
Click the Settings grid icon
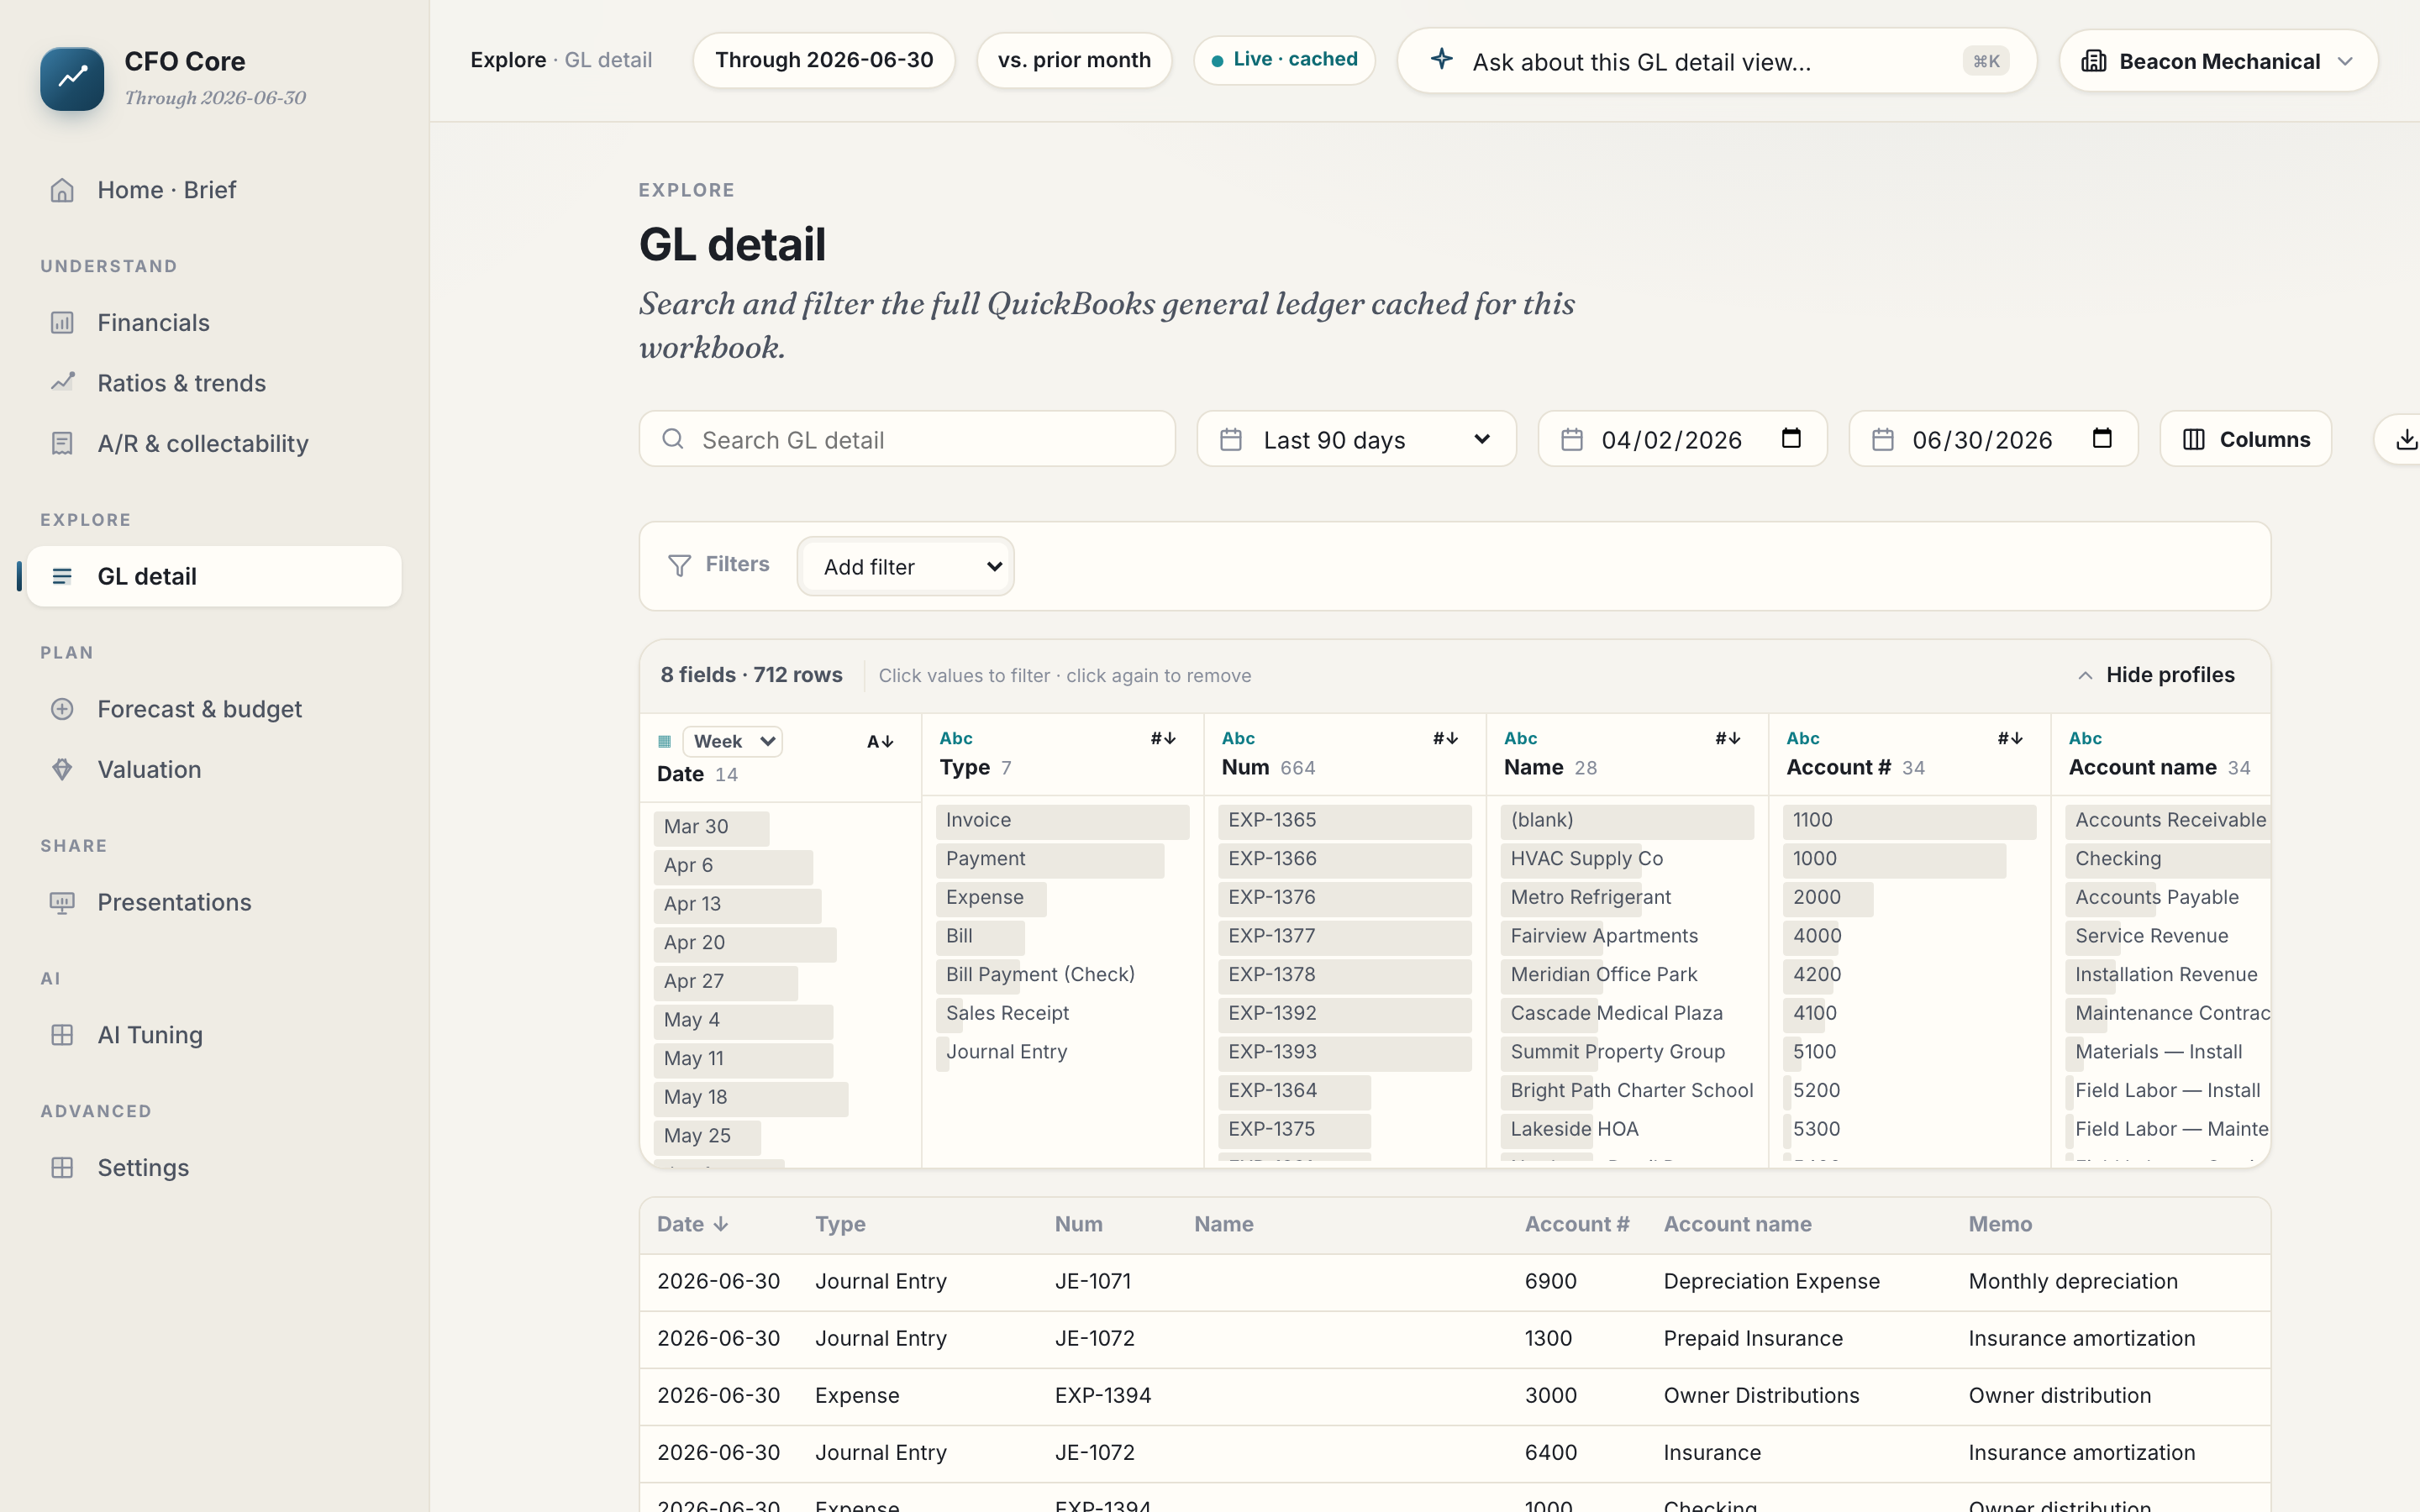pyautogui.click(x=62, y=1167)
